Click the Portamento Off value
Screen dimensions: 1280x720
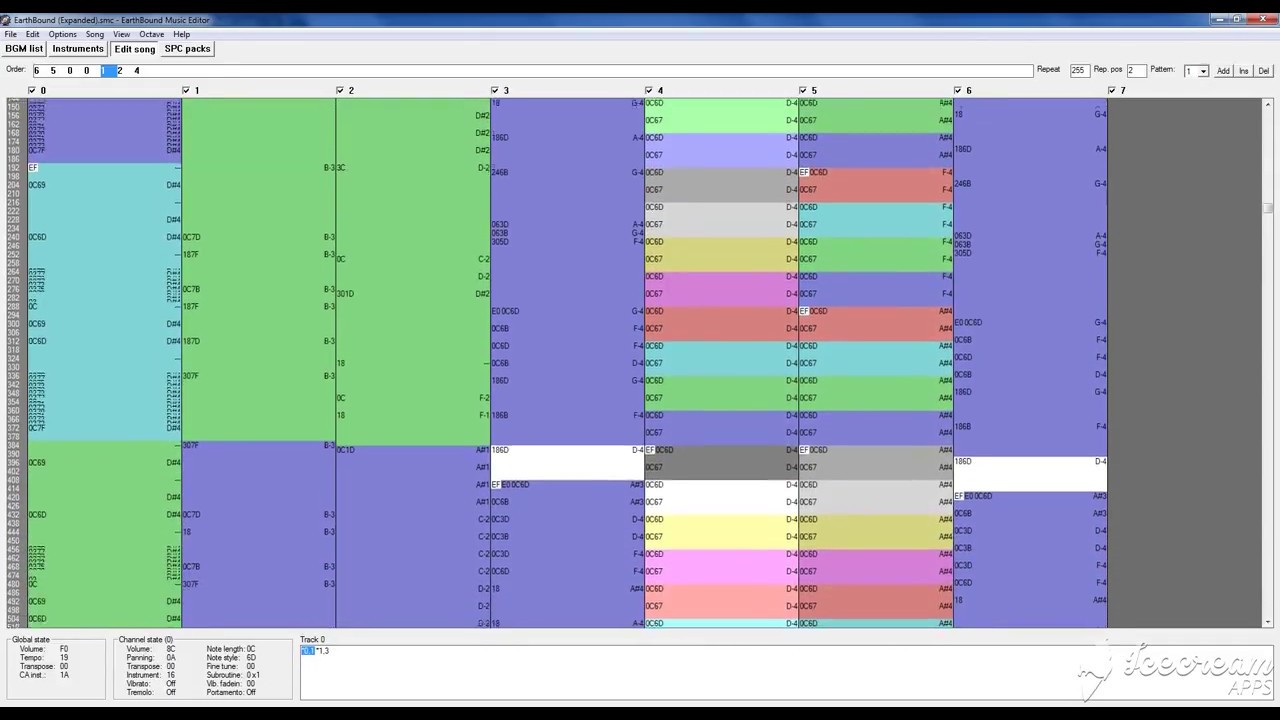point(251,692)
